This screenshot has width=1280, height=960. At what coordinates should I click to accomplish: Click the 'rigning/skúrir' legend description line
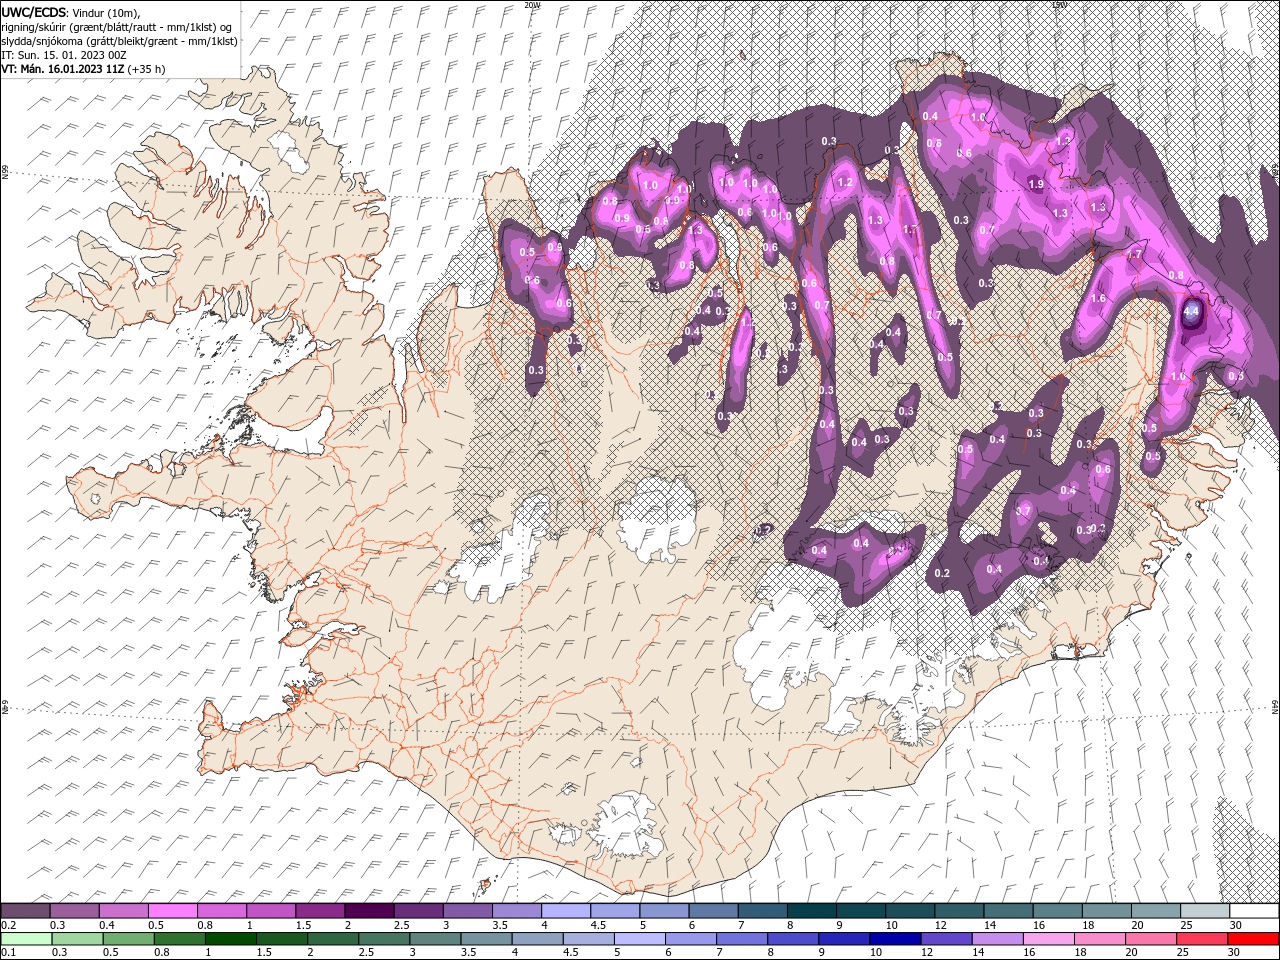tap(117, 26)
